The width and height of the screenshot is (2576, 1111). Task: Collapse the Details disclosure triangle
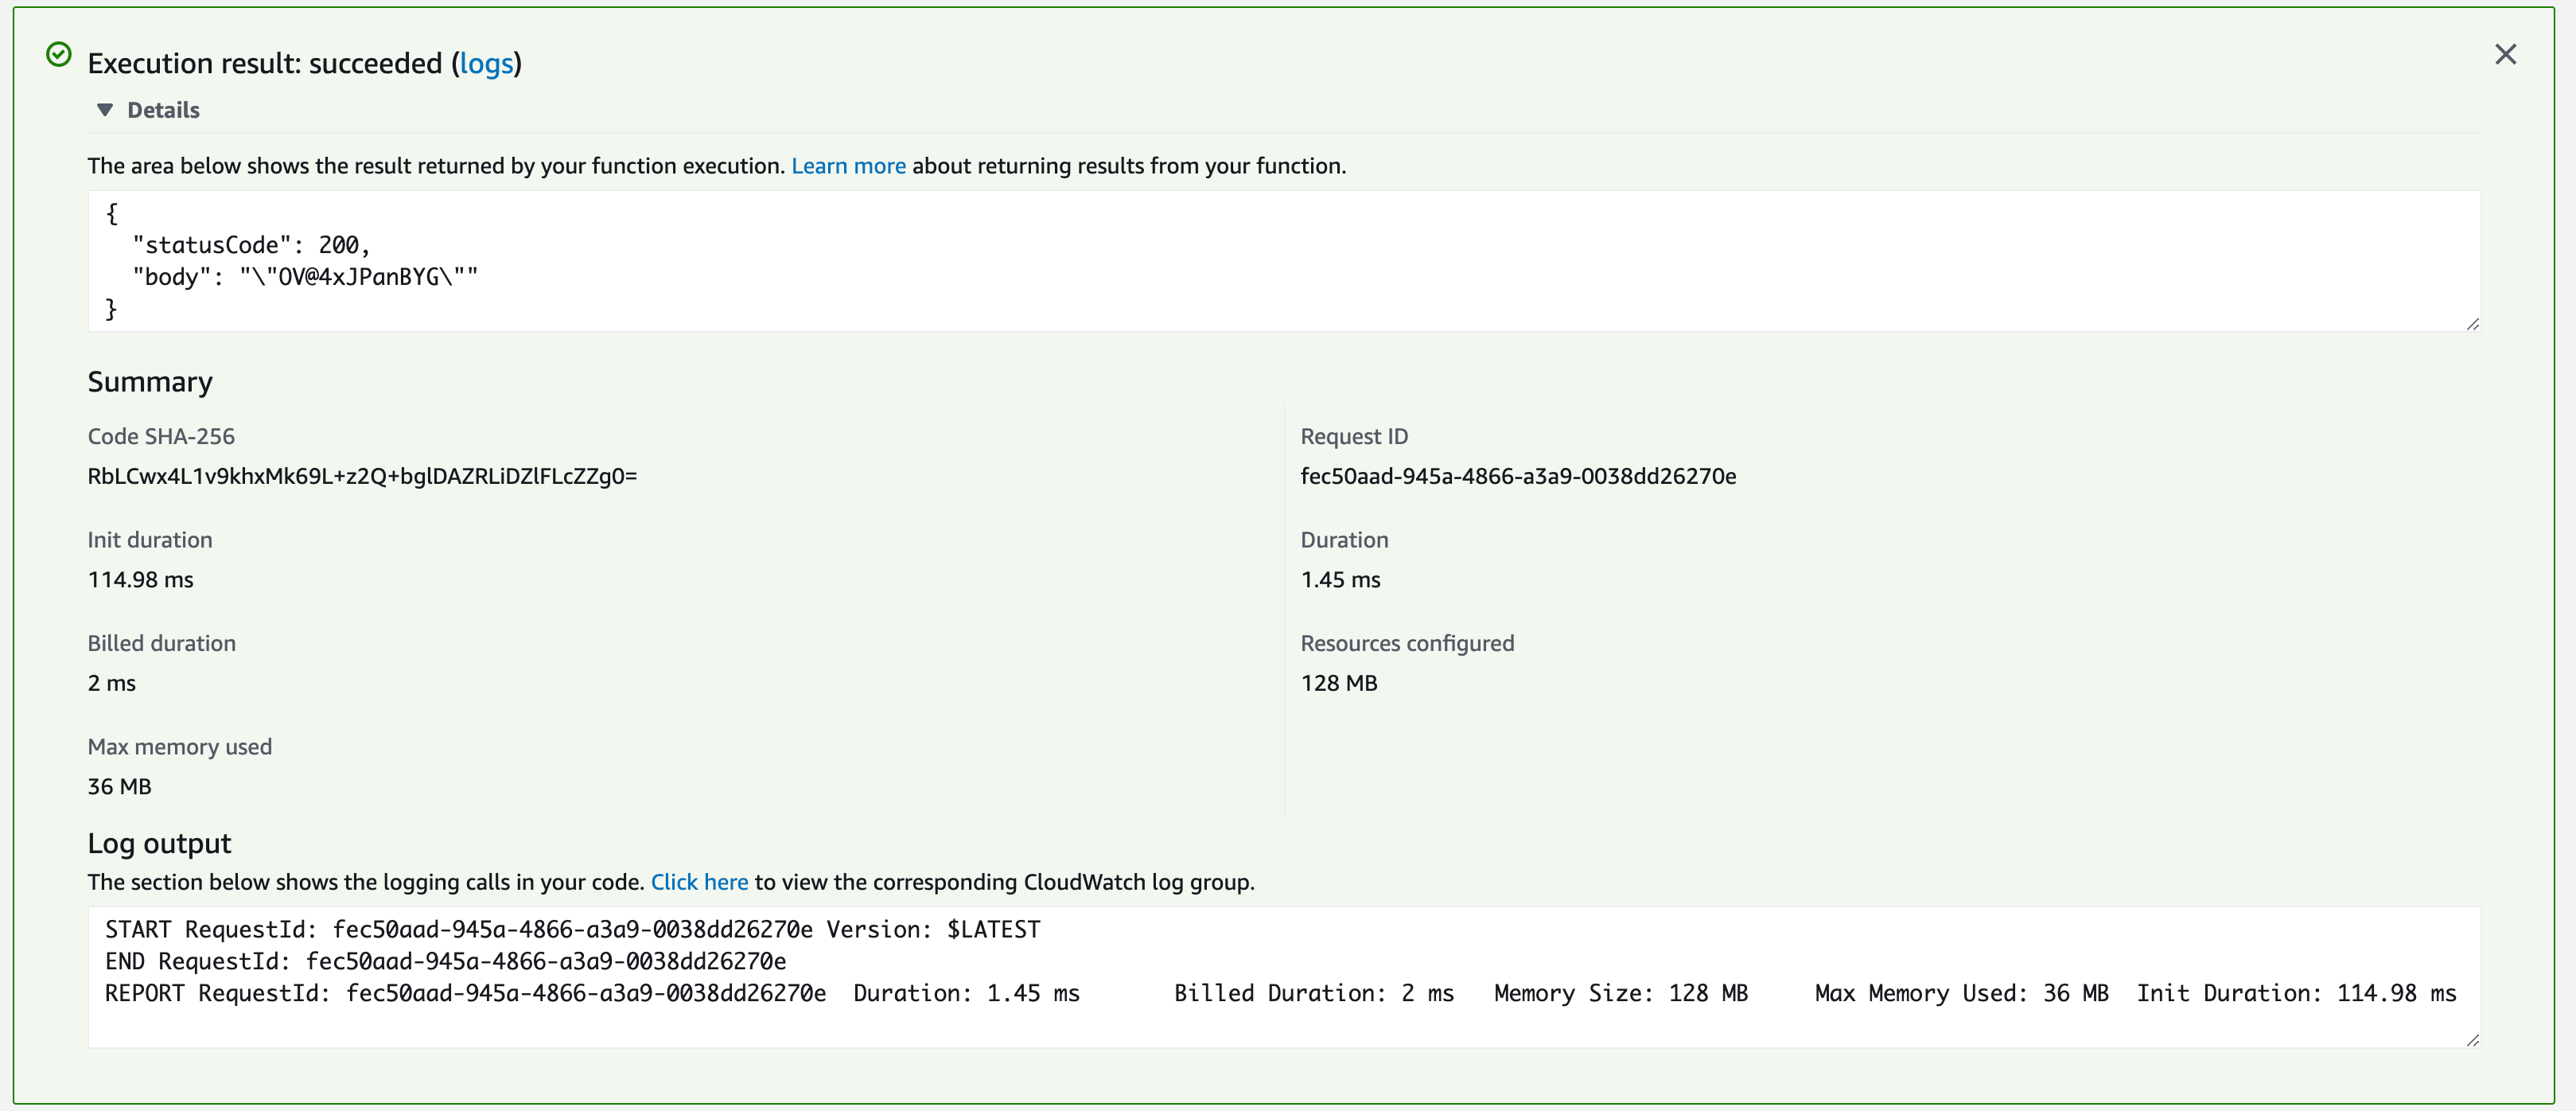(105, 110)
